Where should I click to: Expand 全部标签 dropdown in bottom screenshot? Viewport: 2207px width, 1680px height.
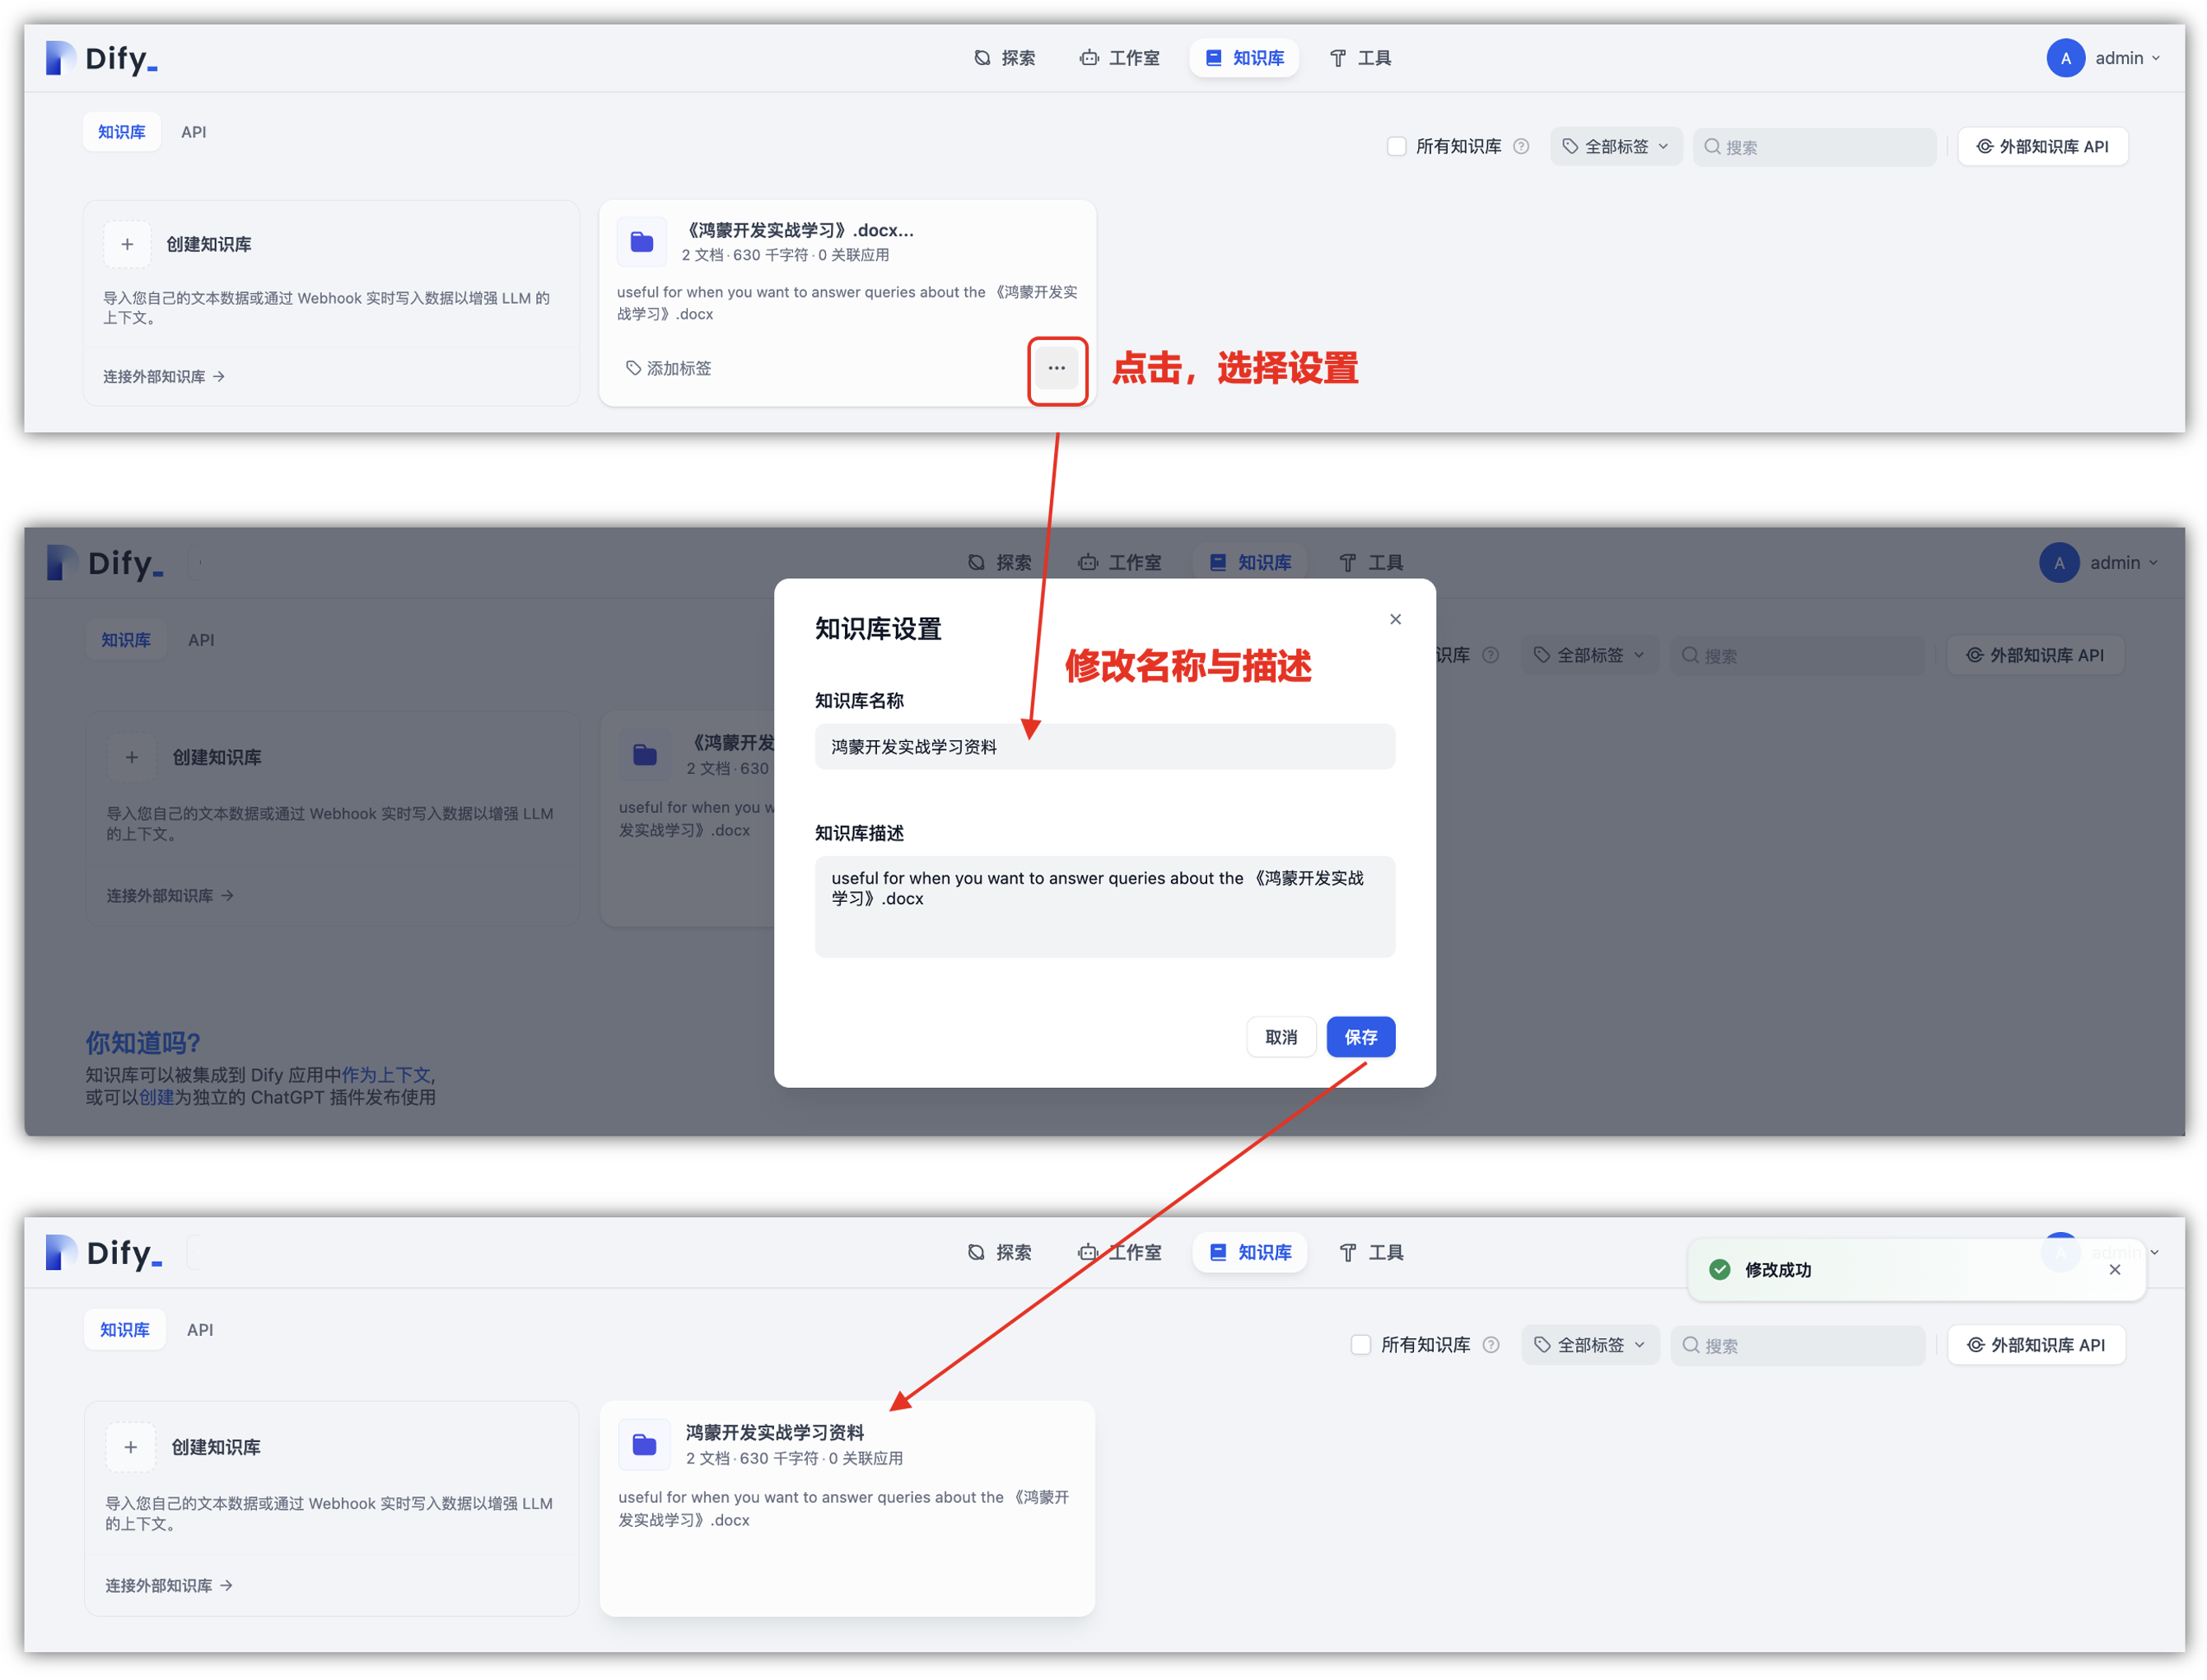tap(1590, 1345)
